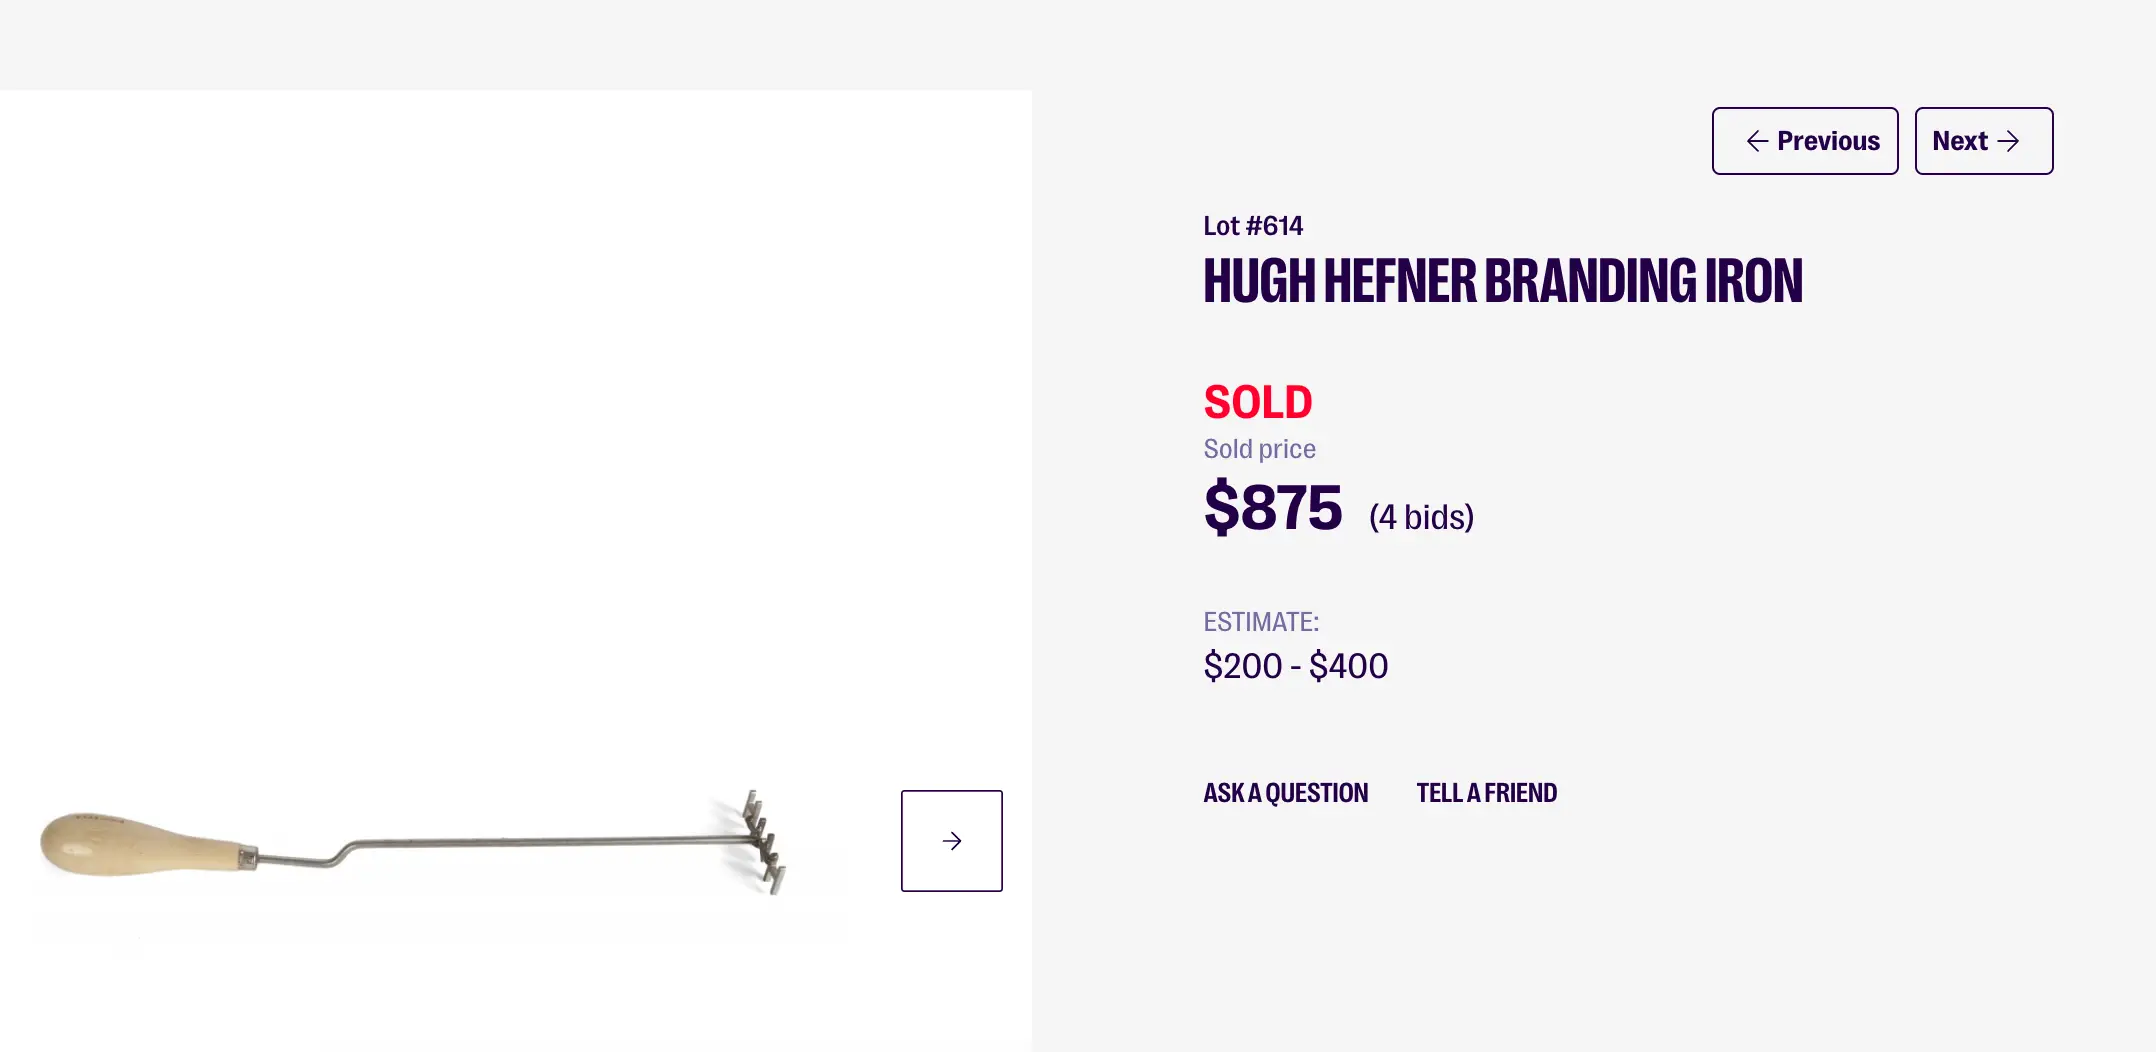Click the Hugh Hefner Branding Iron title

pos(1502,281)
